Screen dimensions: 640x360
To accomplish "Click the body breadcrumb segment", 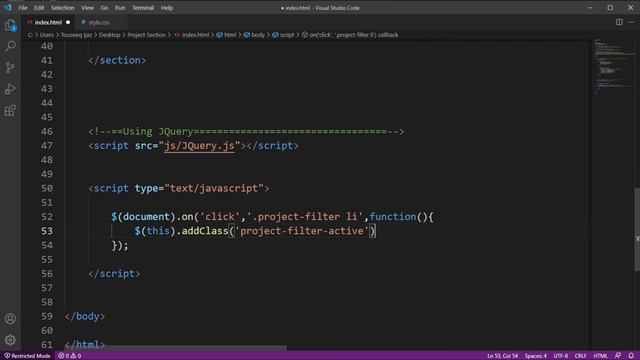I will point(254,35).
